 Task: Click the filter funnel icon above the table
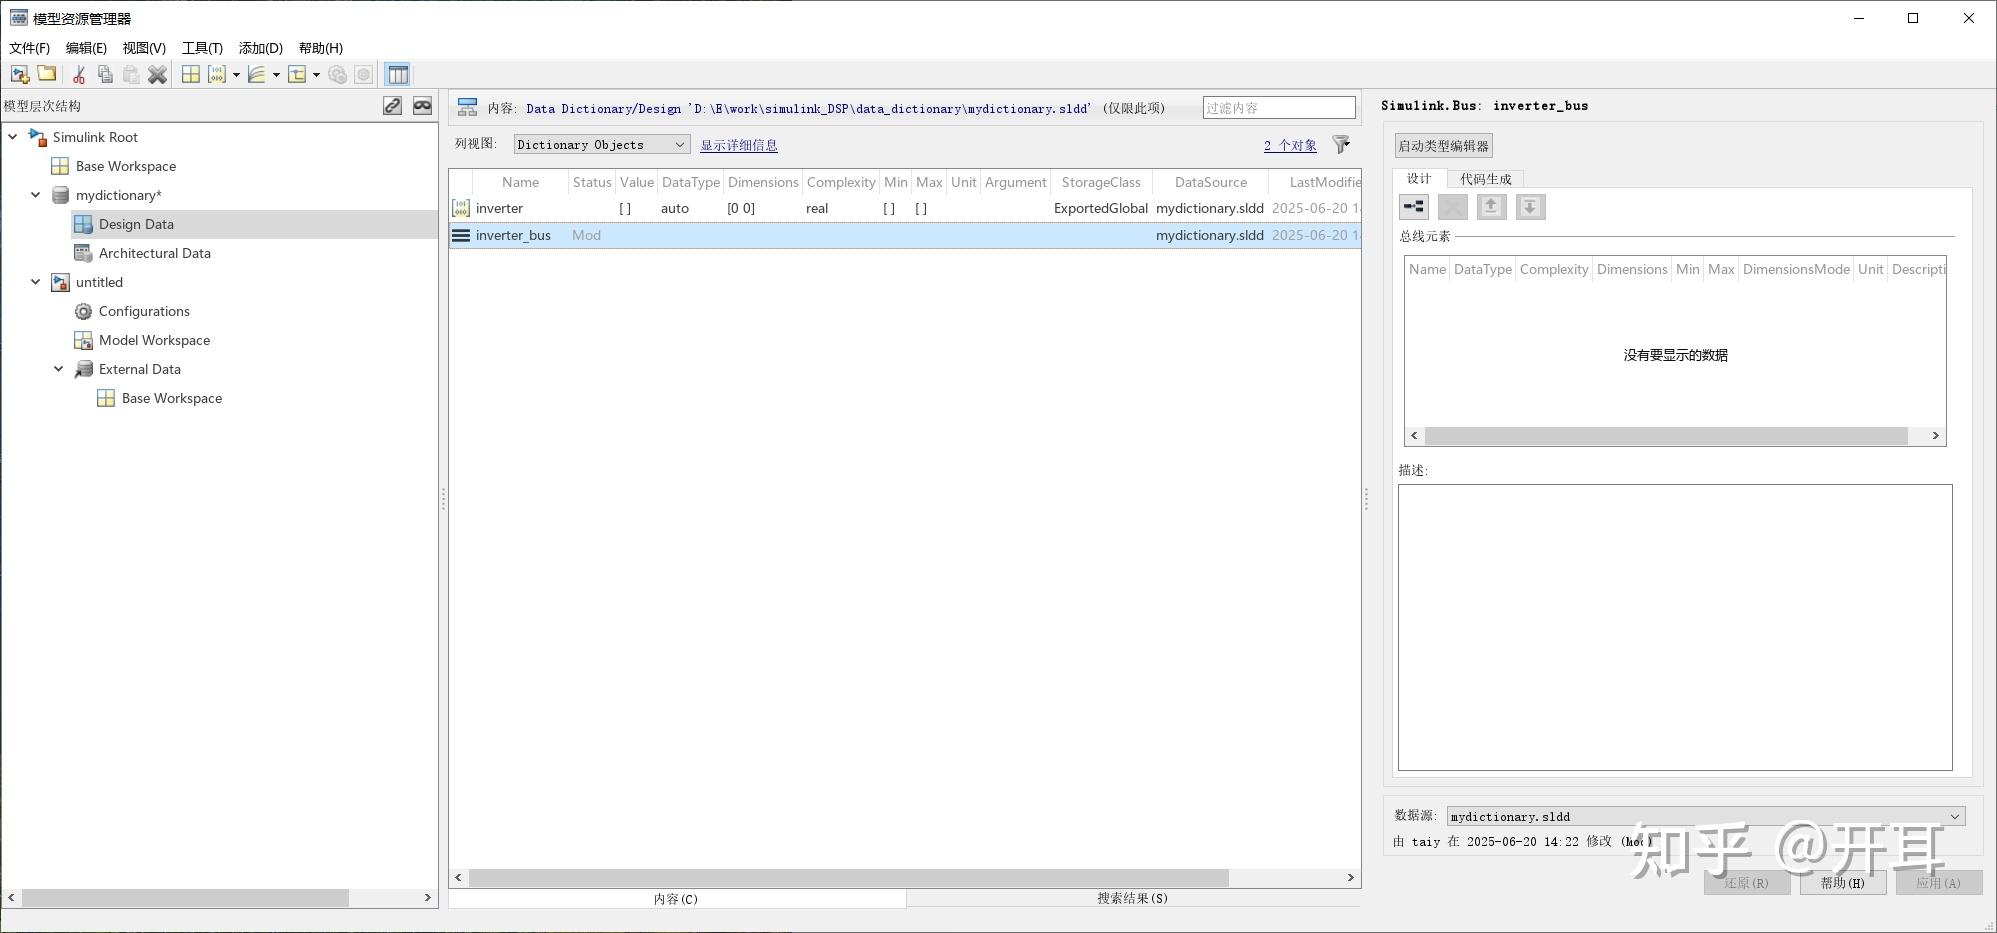(1341, 145)
